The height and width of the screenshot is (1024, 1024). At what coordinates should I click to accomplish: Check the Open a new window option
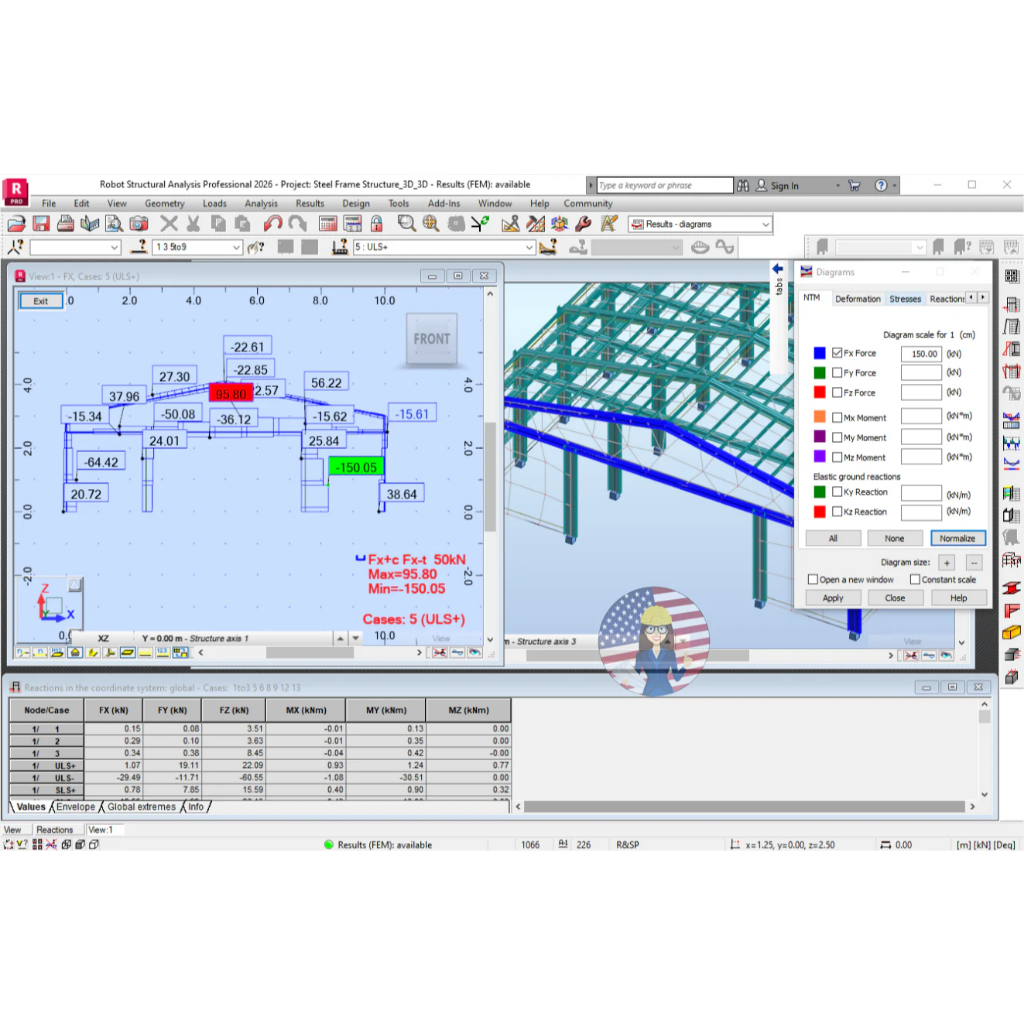point(813,579)
